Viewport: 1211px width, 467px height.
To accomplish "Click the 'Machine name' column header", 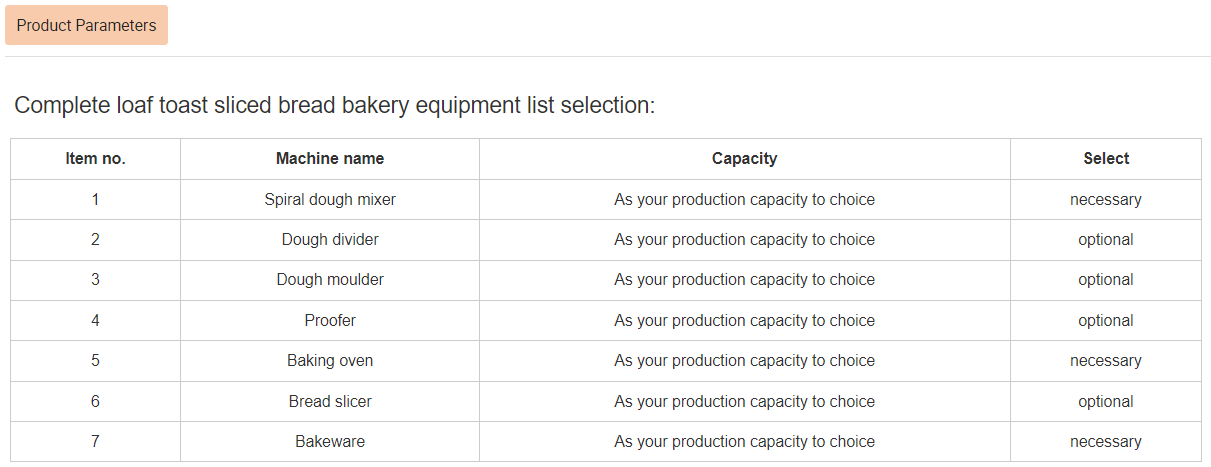I will click(330, 158).
